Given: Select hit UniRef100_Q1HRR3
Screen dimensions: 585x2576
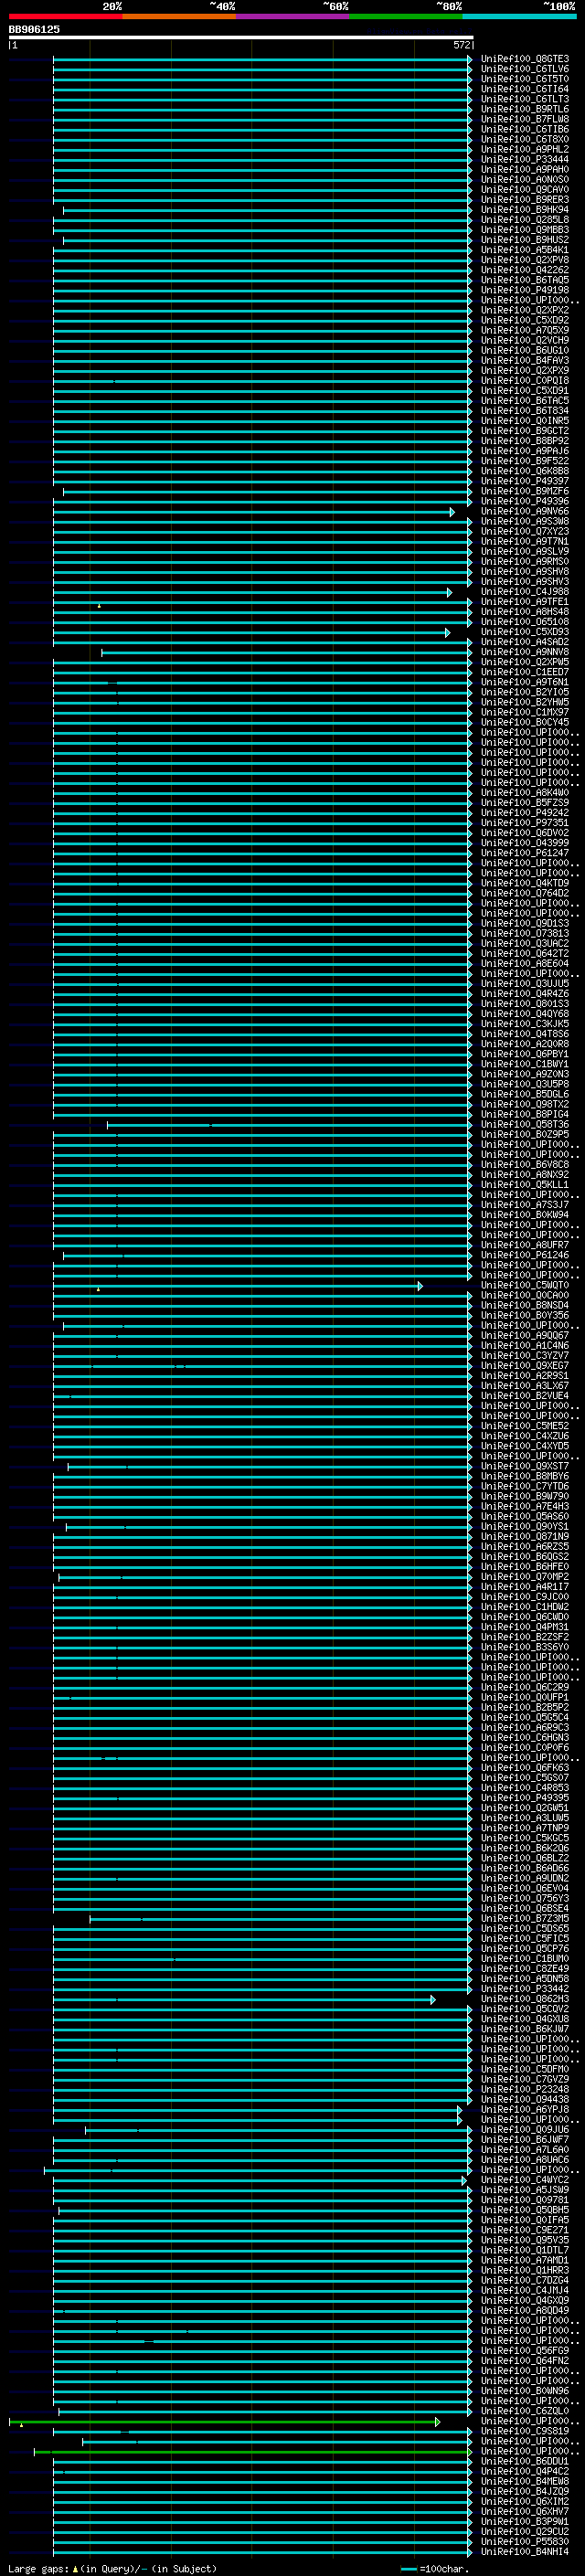Looking at the screenshot, I should point(525,2271).
